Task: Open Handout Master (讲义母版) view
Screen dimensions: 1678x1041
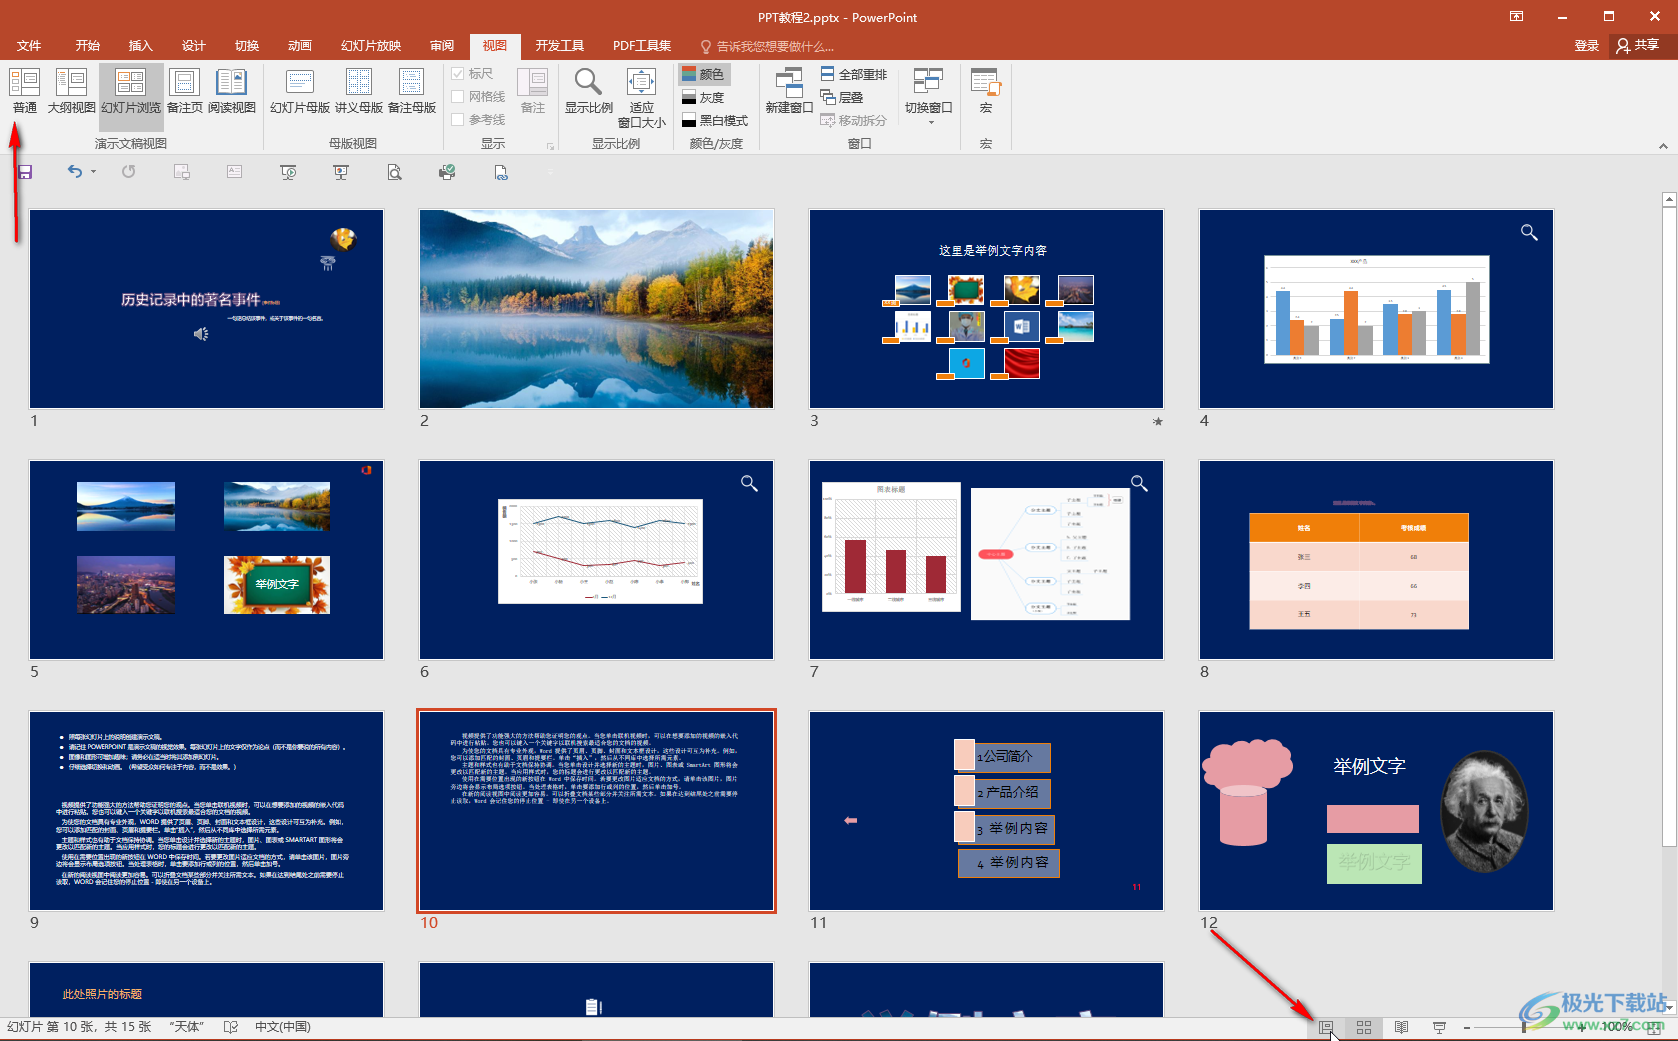Action: point(358,91)
